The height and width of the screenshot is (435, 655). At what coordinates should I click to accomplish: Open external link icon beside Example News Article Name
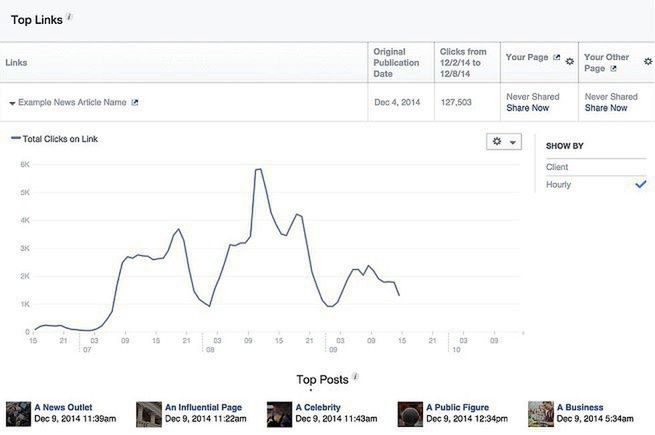pos(135,102)
